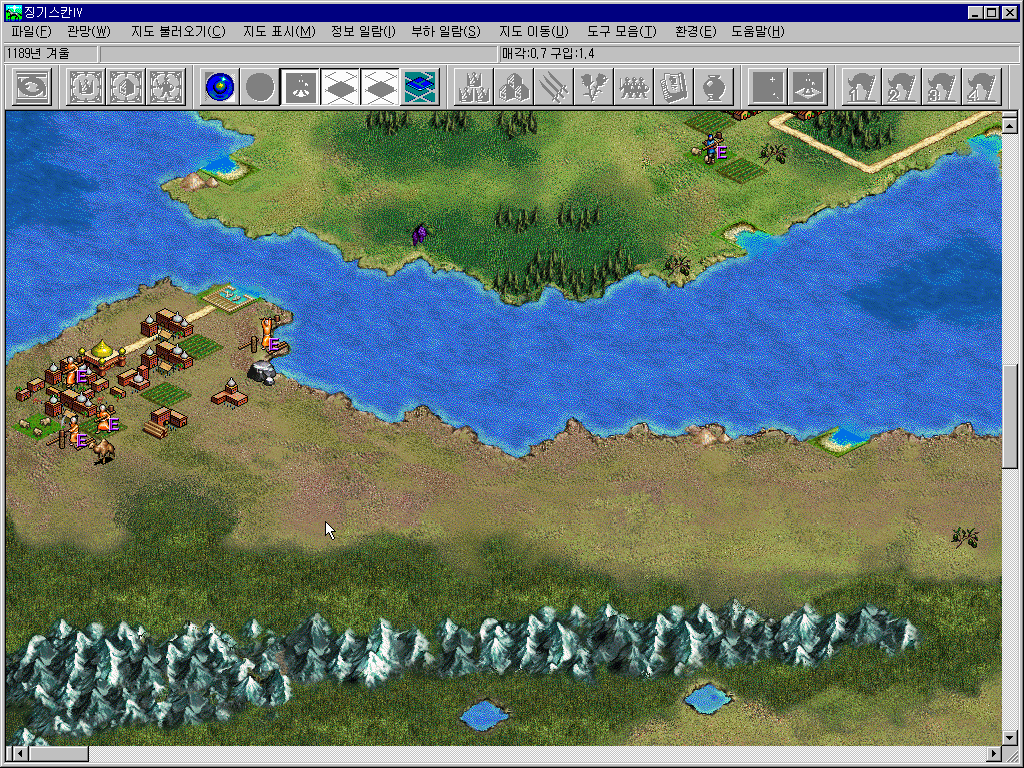Click the single crown ruler icon
Viewport: 1024px width, 768px height.
86,86
